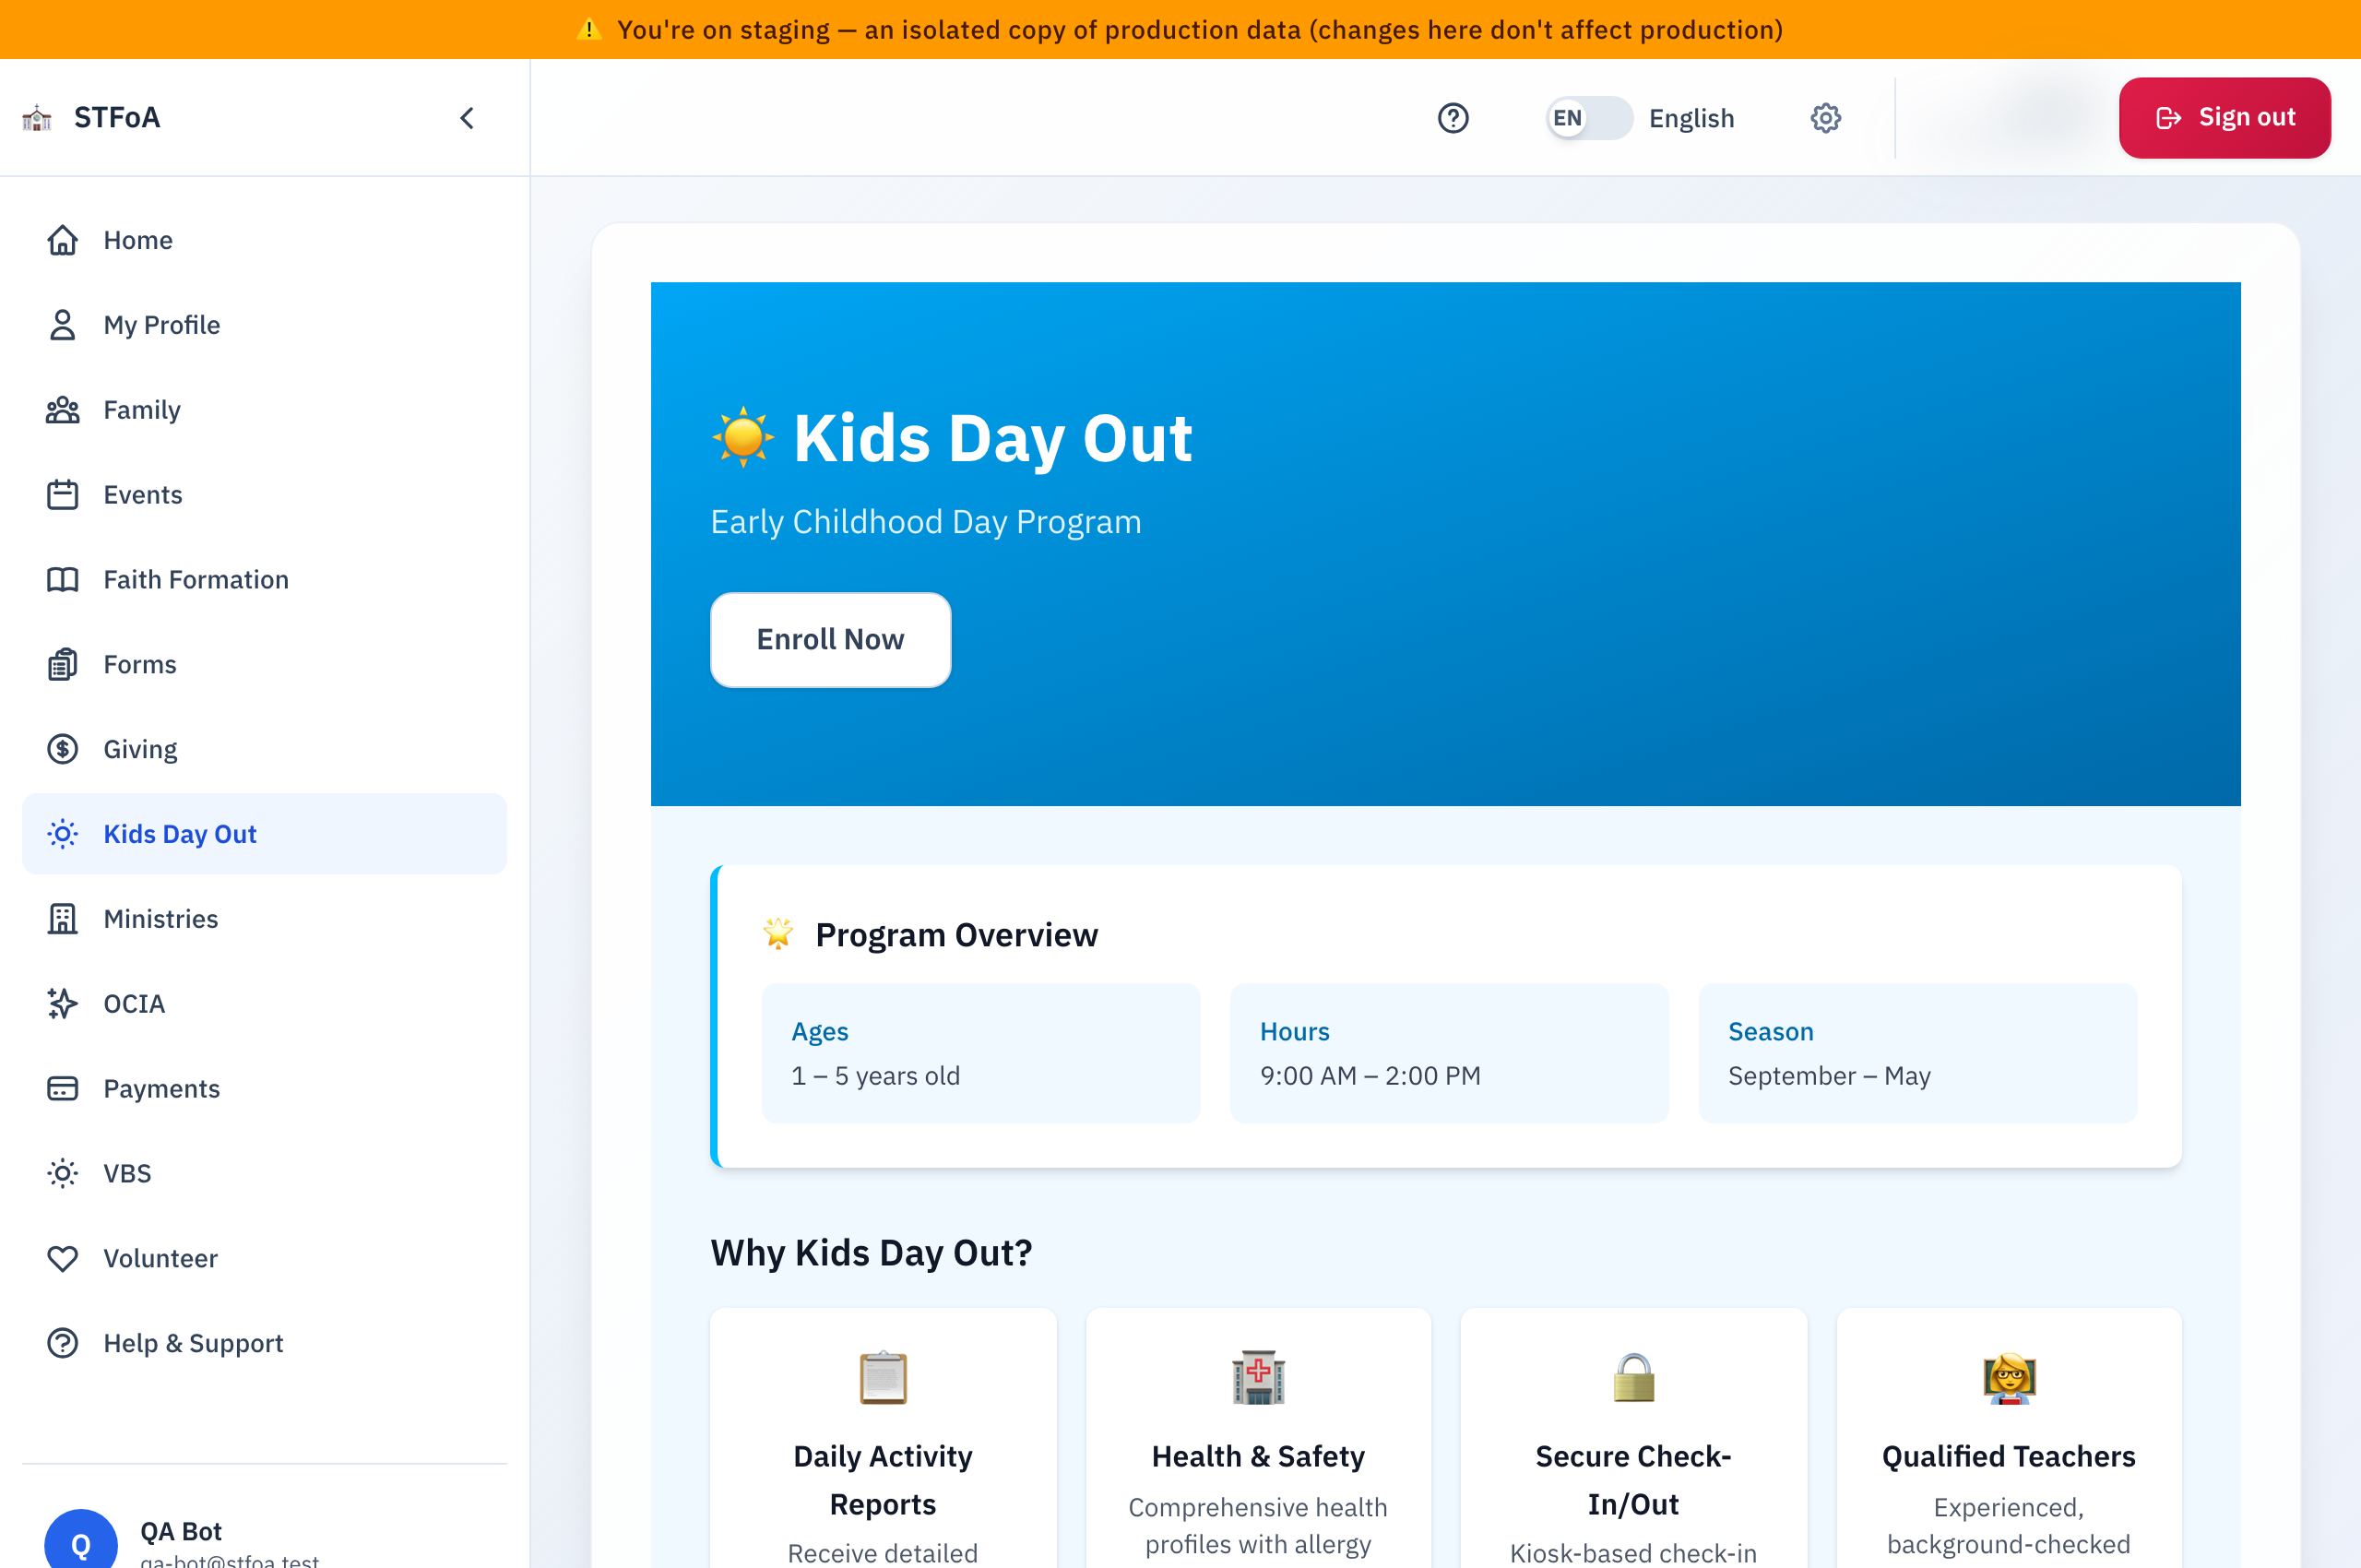The width and height of the screenshot is (2361, 1568).
Task: Click the QA Bot user name
Action: tap(181, 1531)
